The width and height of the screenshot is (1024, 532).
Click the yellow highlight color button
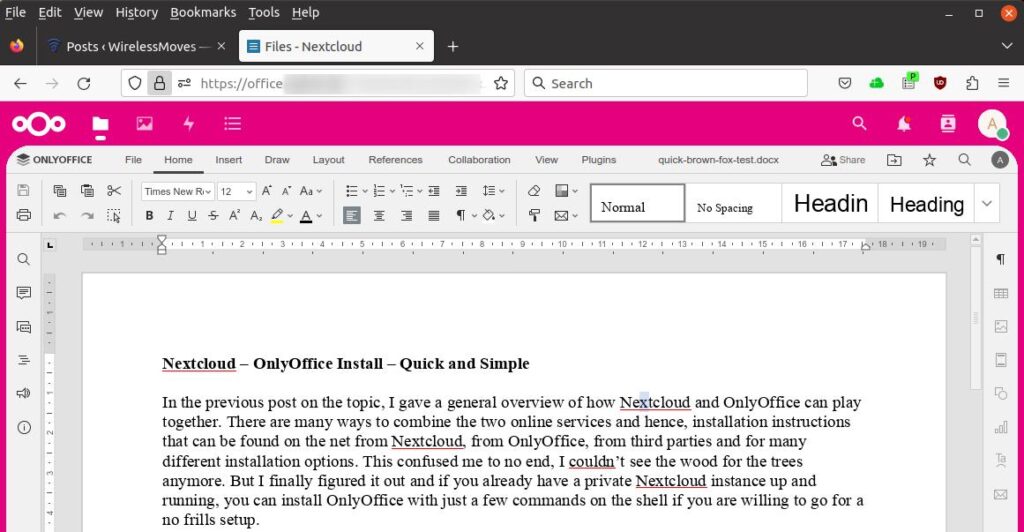[x=277, y=215]
